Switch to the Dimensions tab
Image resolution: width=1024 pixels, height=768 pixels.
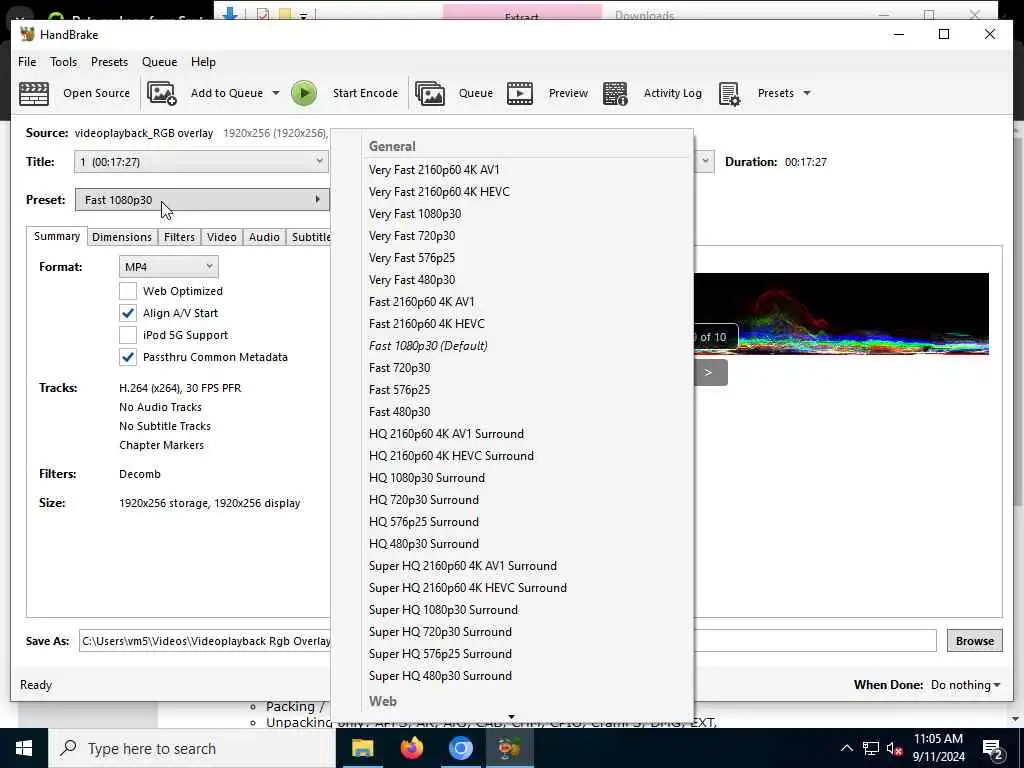coord(122,237)
